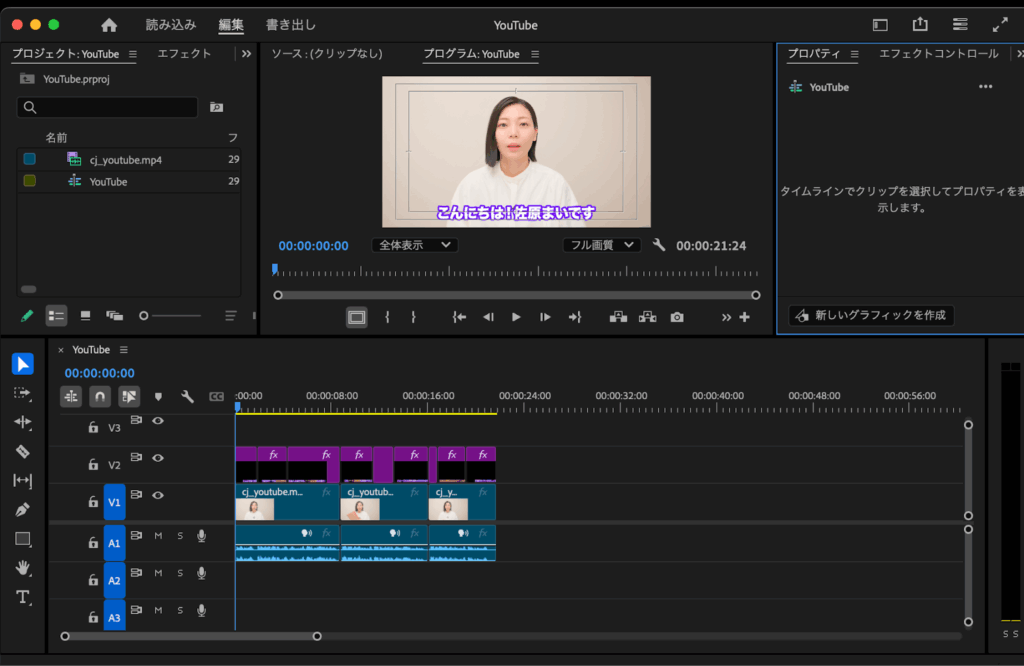Click the project panel search field
This screenshot has height=666, width=1024.
point(108,107)
